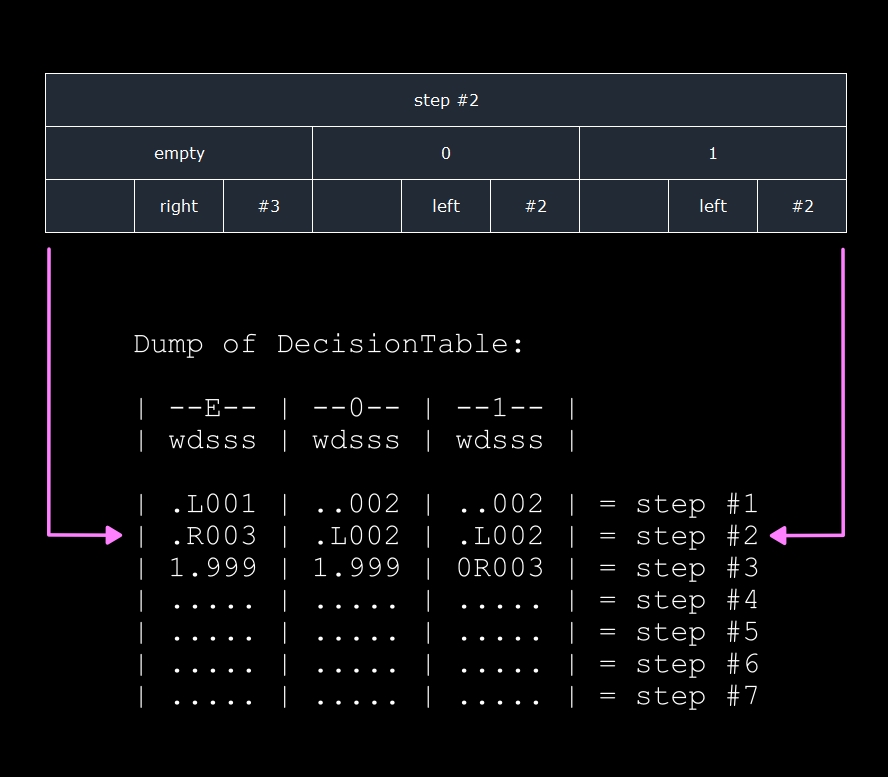Click the 'step #2' table header cell
This screenshot has height=777, width=888.
[x=446, y=100]
